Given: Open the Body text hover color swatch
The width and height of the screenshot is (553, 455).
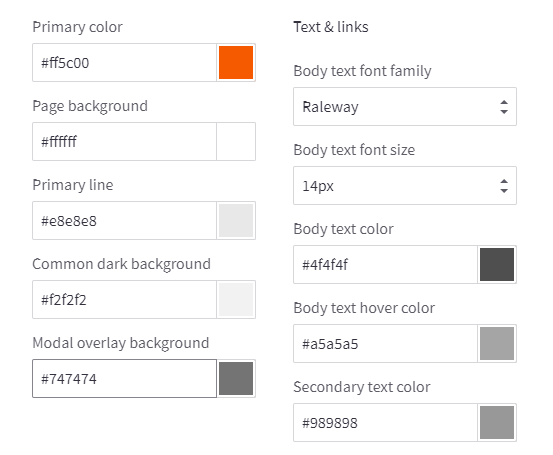Looking at the screenshot, I should coord(497,344).
